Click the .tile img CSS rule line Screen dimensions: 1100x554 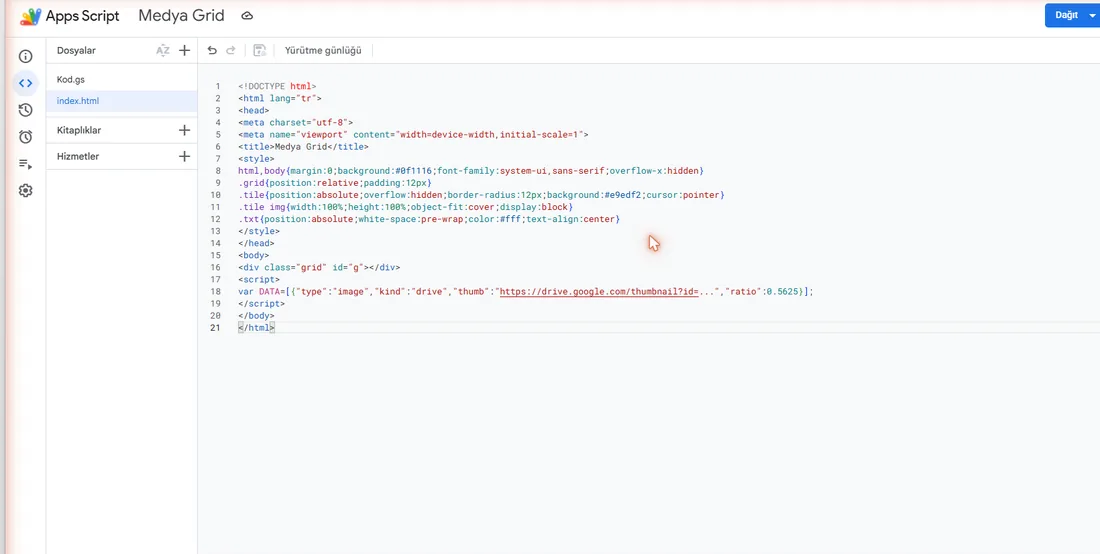(x=405, y=208)
